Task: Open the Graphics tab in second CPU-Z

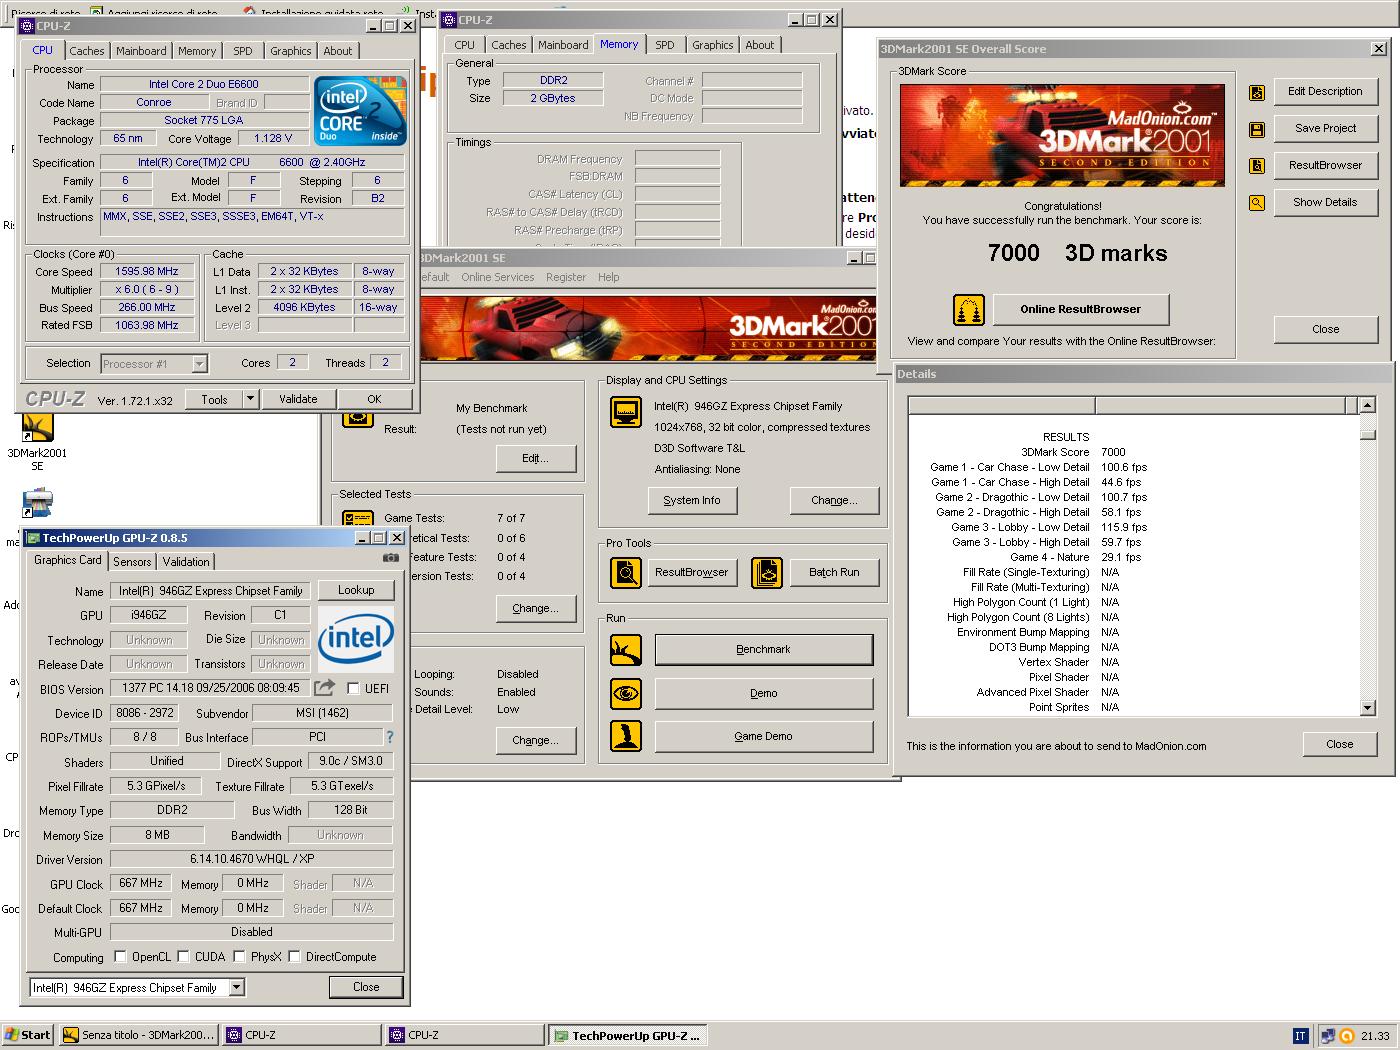Action: pyautogui.click(x=712, y=45)
